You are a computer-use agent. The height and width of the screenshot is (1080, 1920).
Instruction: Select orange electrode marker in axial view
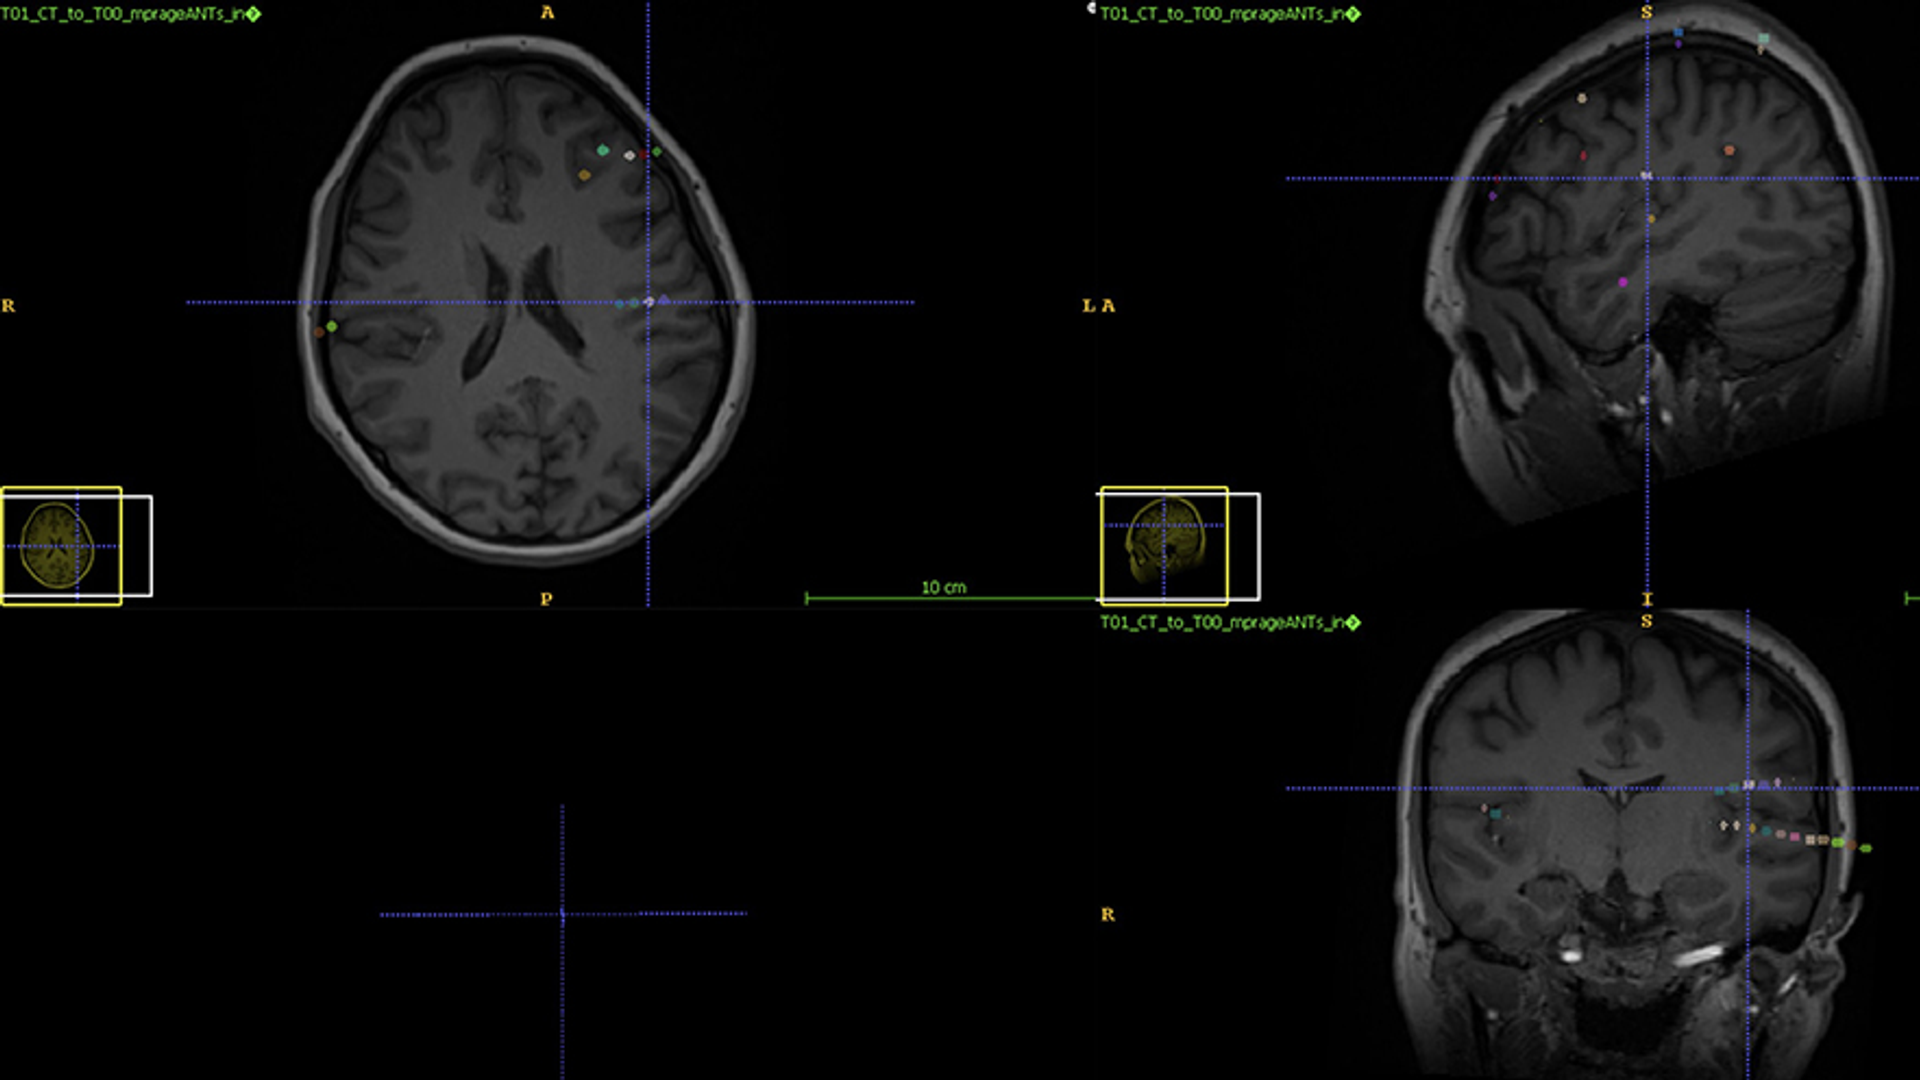click(584, 176)
